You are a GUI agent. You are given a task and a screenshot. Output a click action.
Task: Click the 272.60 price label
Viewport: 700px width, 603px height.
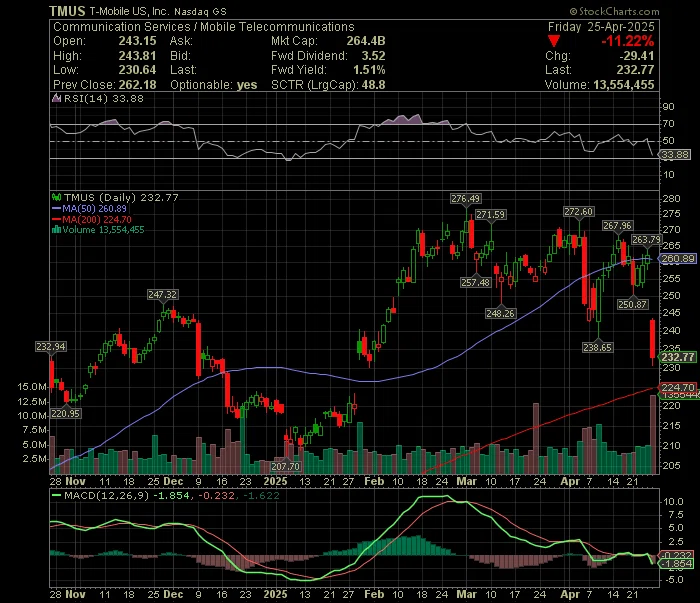[579, 212]
